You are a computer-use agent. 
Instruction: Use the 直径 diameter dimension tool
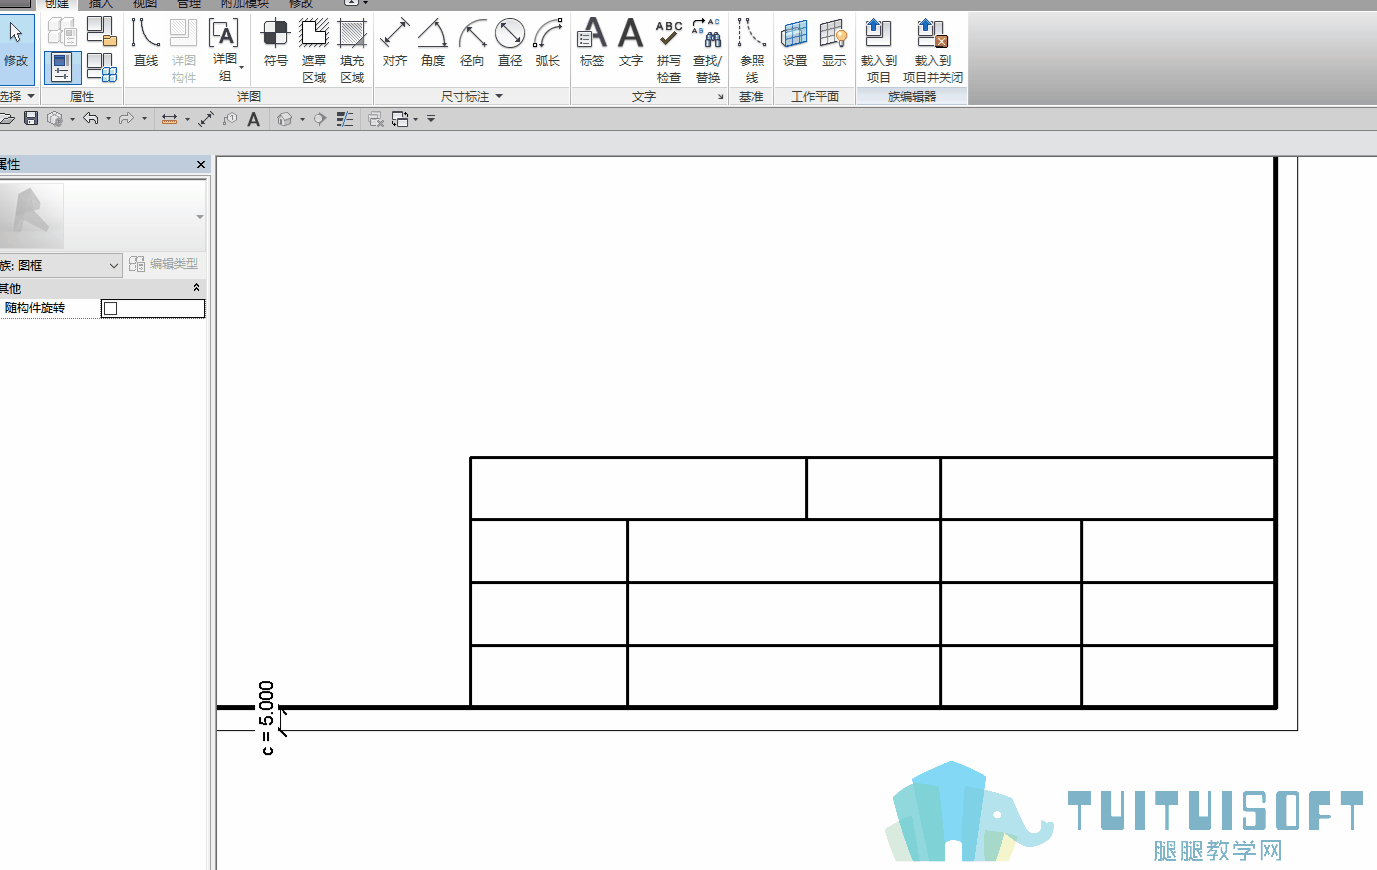(x=510, y=44)
